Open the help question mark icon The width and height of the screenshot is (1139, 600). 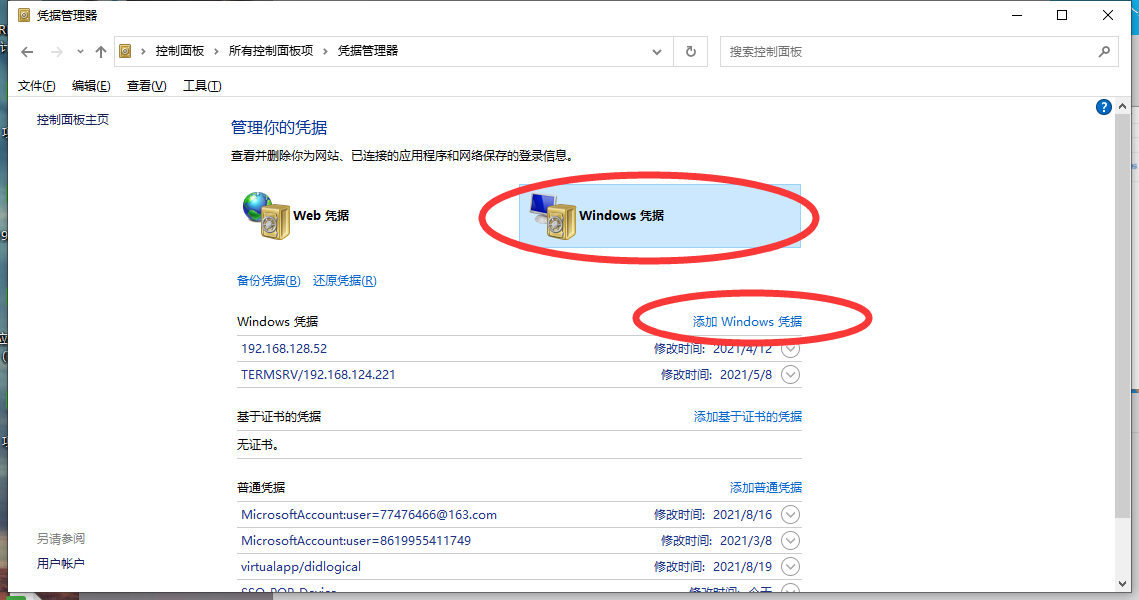click(x=1103, y=106)
